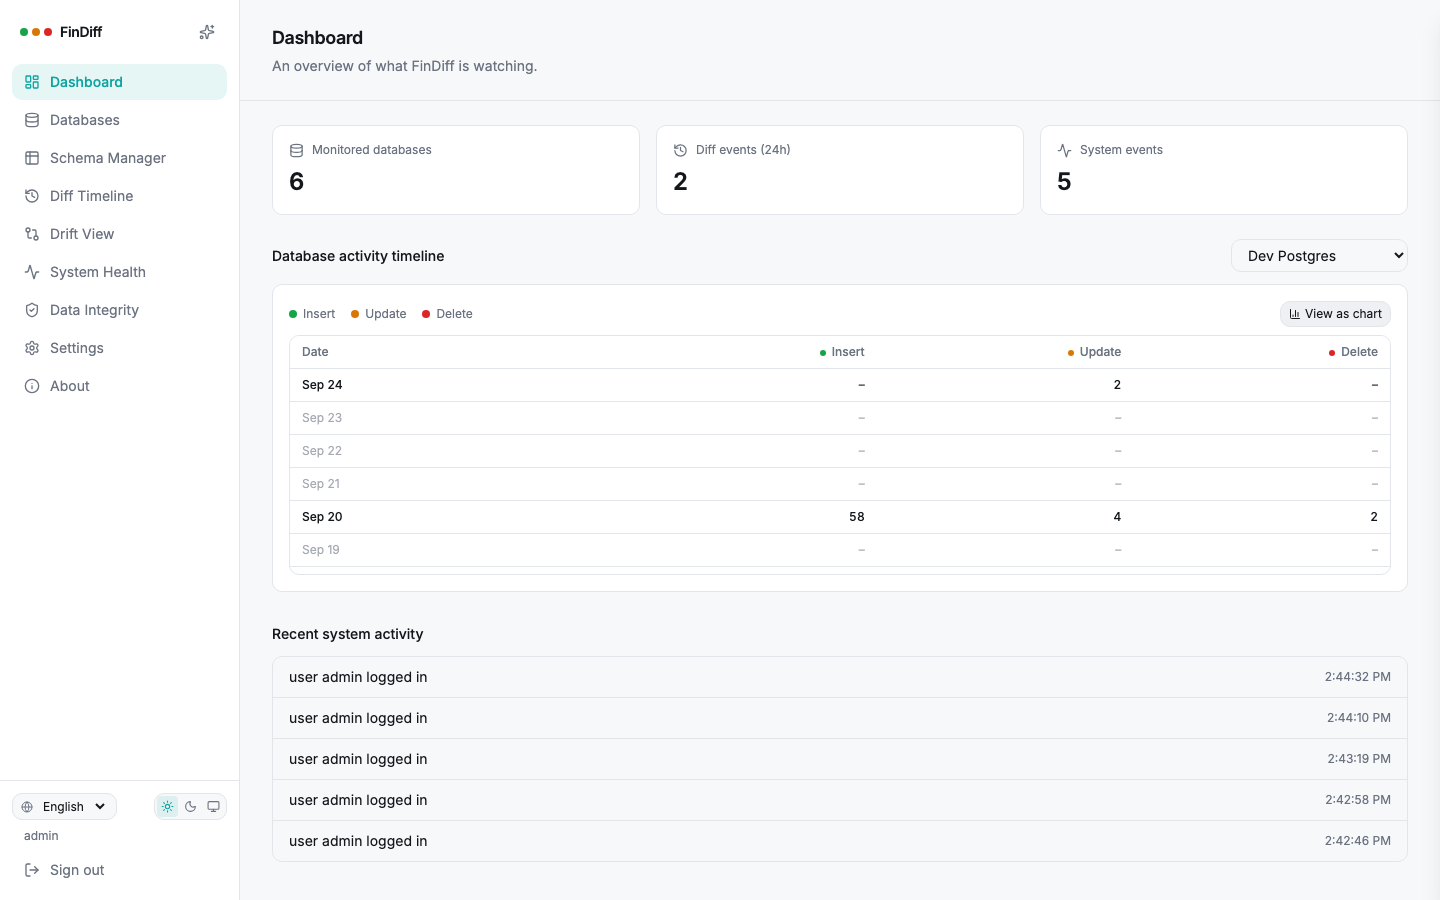Click the login entry at 2:42:58 PM
1440x900 pixels.
[x=840, y=800]
